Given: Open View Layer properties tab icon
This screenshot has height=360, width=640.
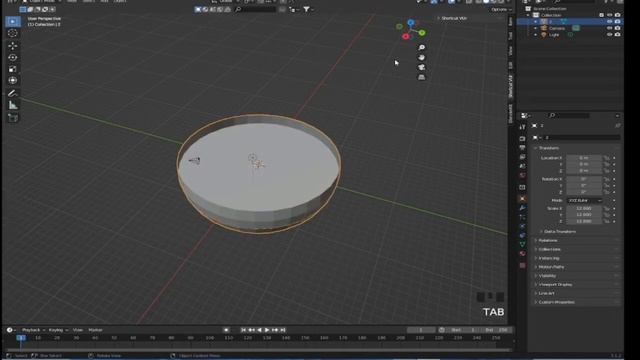Looking at the screenshot, I should [522, 157].
